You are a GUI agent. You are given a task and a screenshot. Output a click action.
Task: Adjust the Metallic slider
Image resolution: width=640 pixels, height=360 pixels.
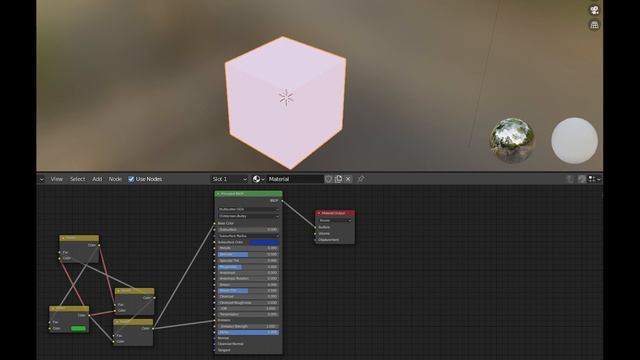pos(249,248)
